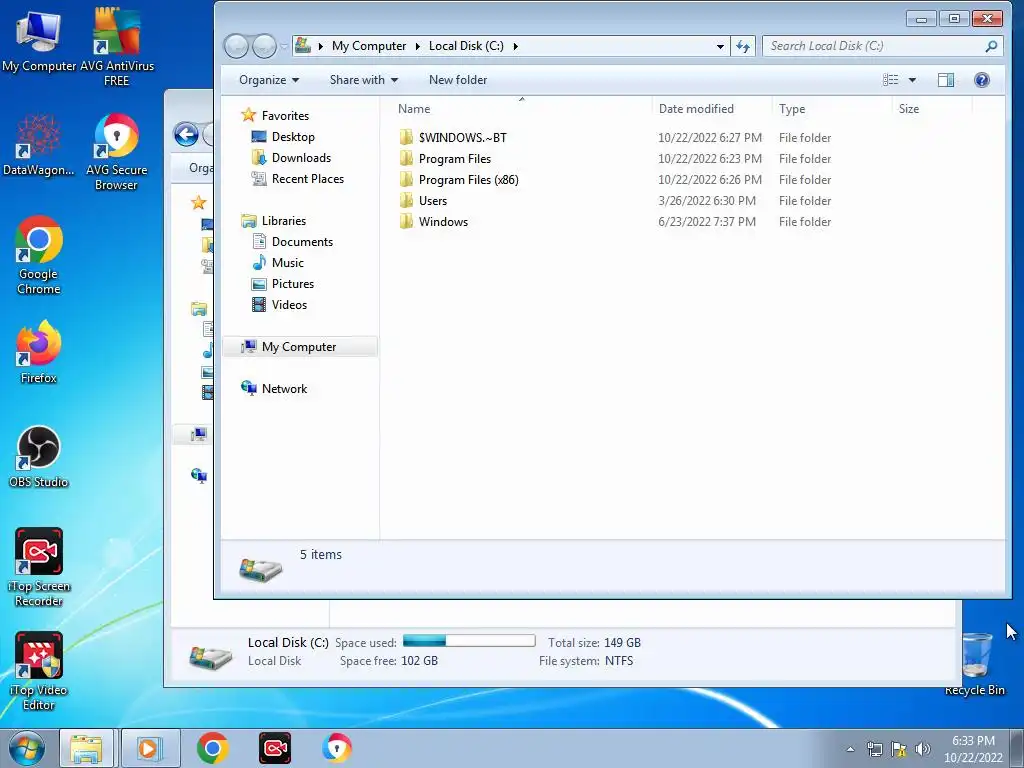This screenshot has height=768, width=1024.
Task: Select the Windows folder
Action: point(443,221)
